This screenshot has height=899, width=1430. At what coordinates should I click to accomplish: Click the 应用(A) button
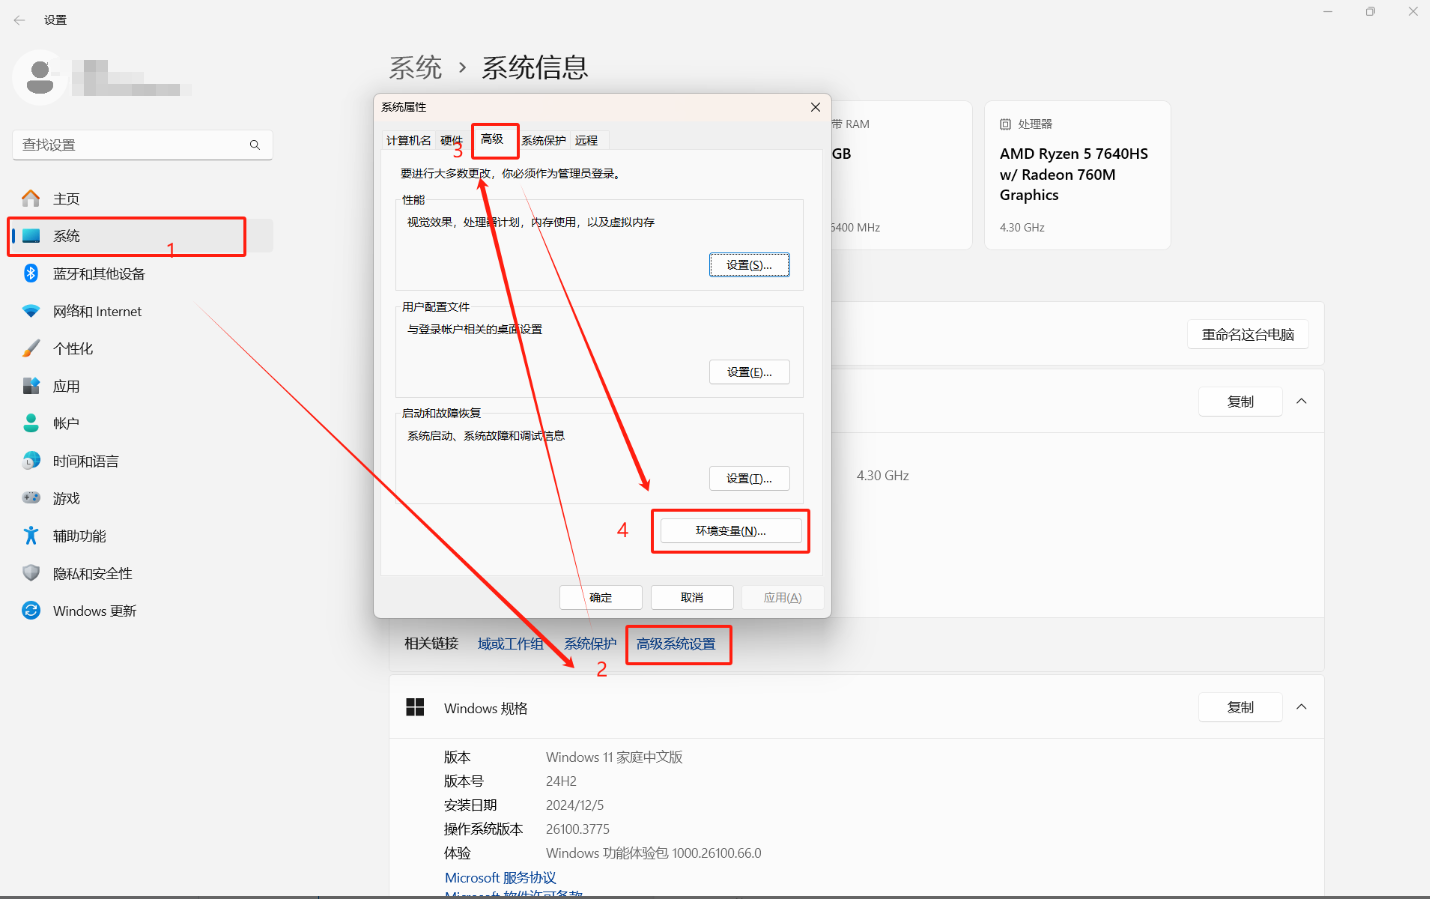pyautogui.click(x=783, y=598)
